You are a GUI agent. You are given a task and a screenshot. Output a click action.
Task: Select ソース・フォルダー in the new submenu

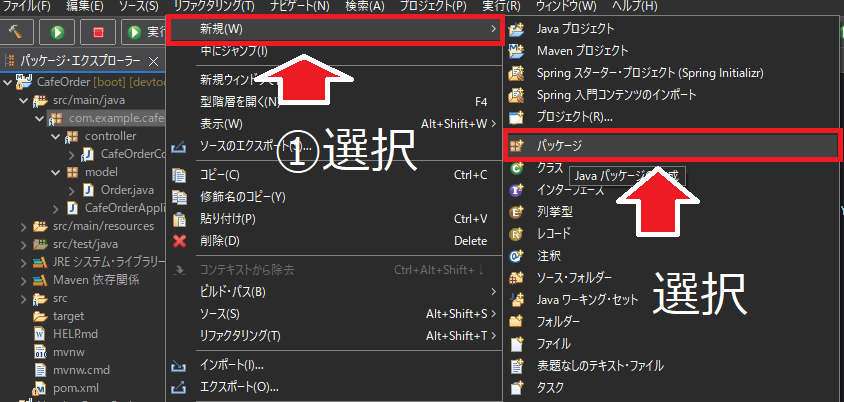(574, 277)
